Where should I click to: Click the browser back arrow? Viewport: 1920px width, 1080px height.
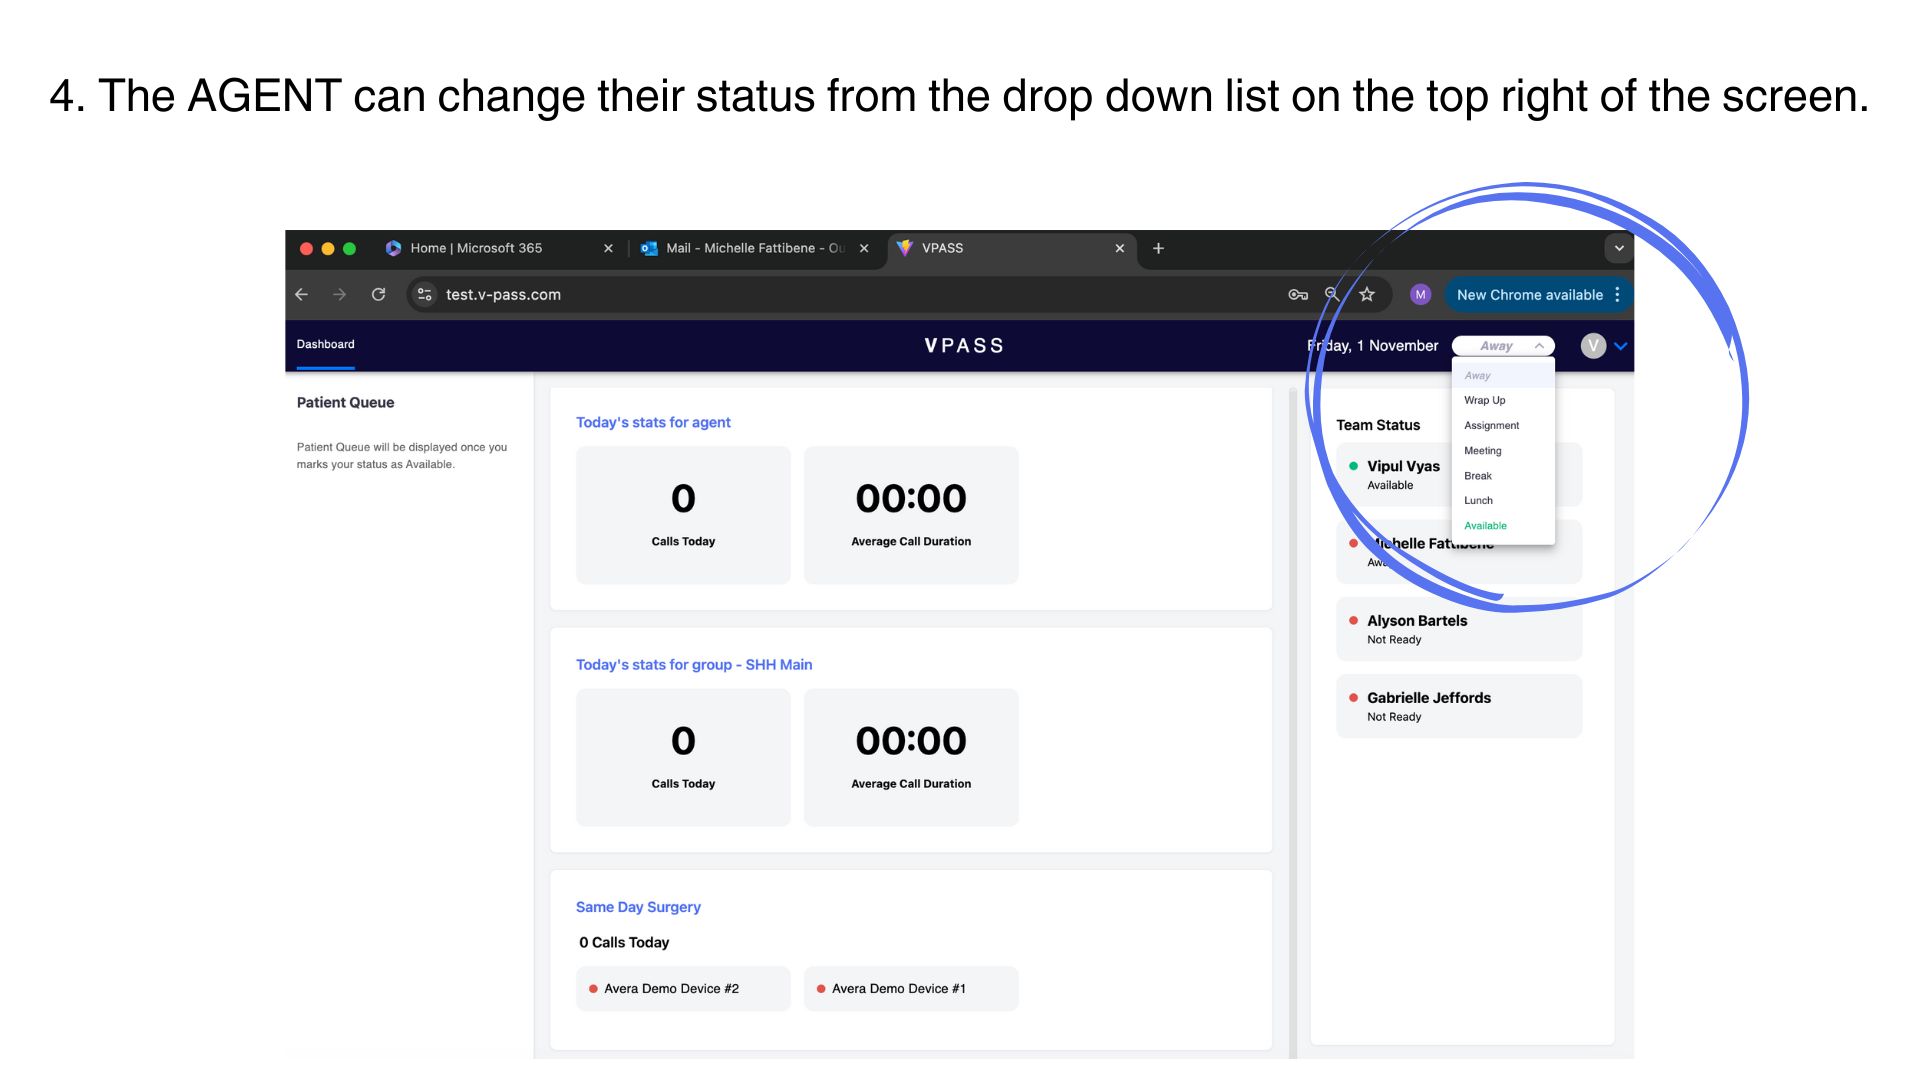click(x=301, y=294)
